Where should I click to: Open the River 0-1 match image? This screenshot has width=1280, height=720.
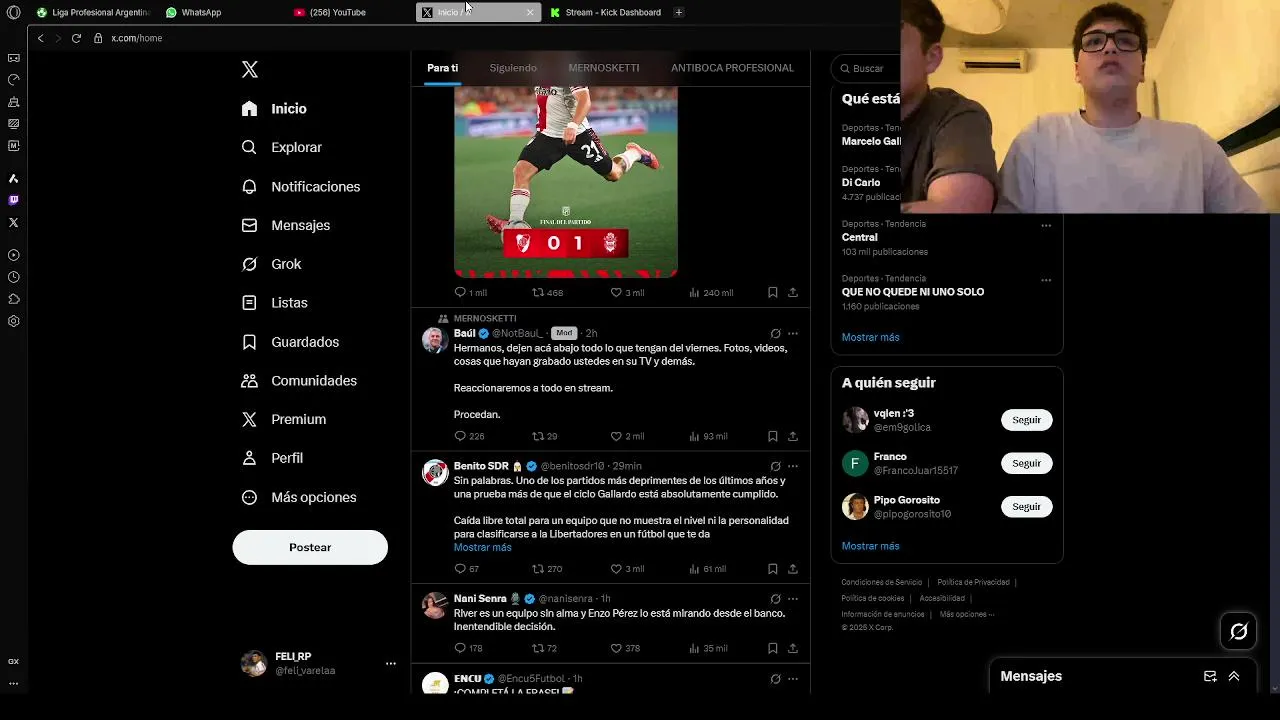click(566, 181)
